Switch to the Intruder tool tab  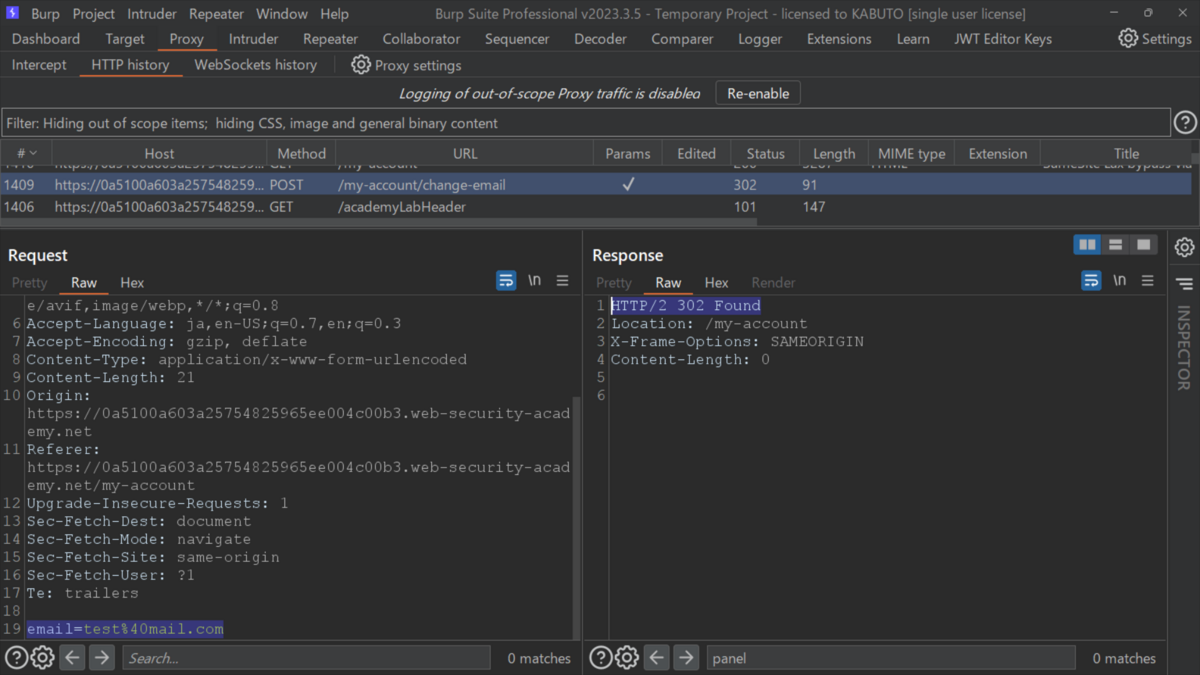tap(253, 39)
